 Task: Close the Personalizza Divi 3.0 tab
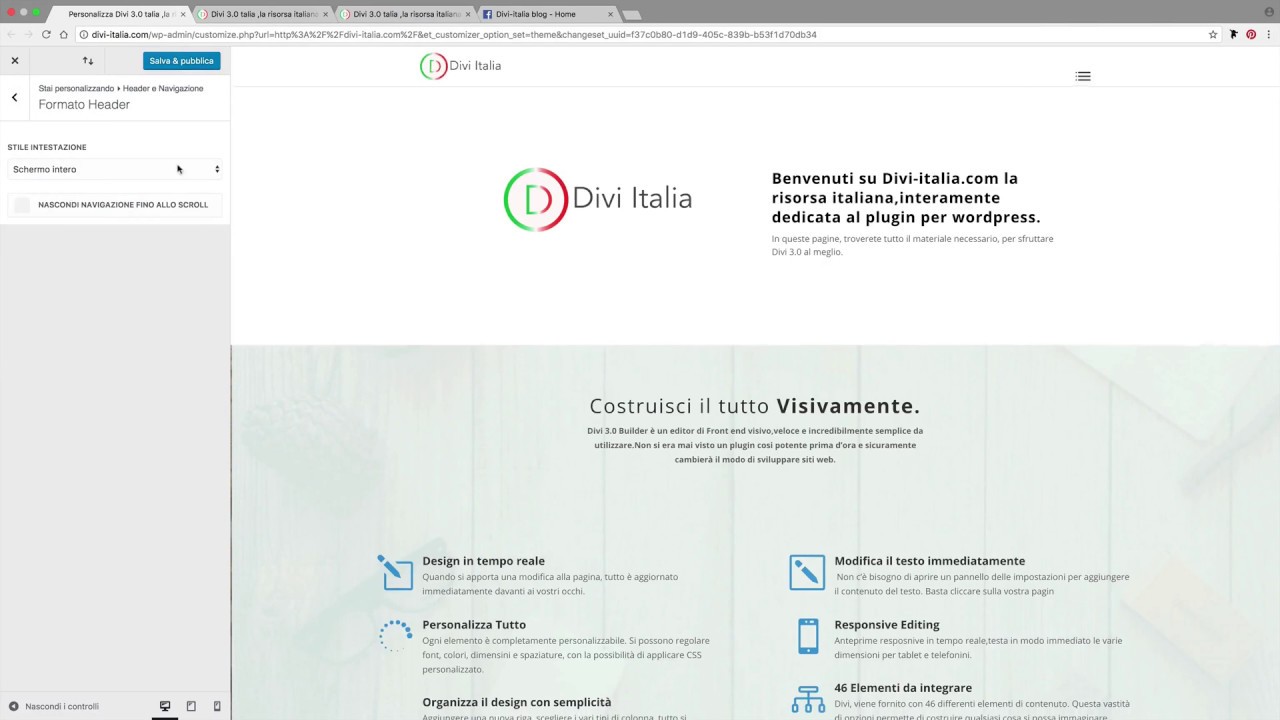coord(183,14)
